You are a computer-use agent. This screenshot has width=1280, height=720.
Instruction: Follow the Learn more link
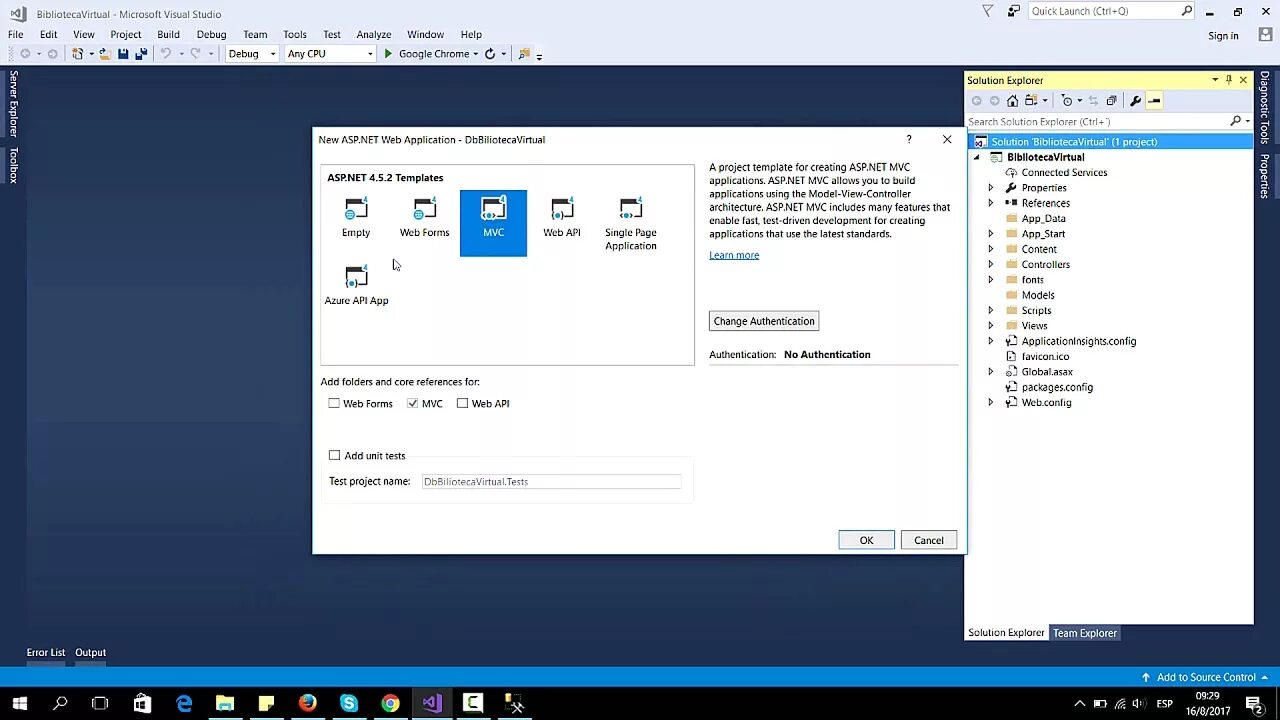click(x=734, y=255)
